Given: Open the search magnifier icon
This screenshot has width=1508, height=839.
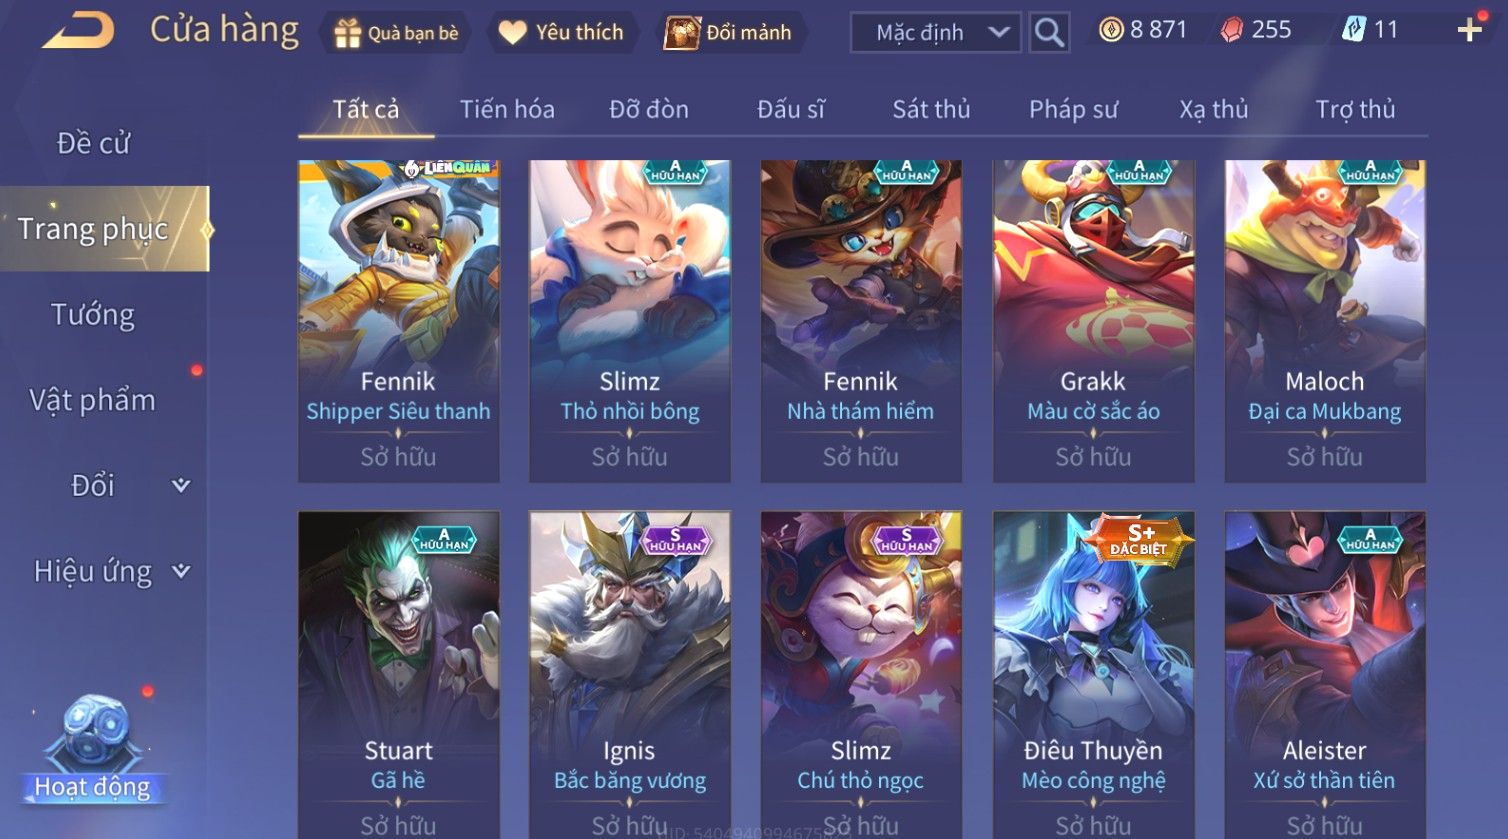Looking at the screenshot, I should (1049, 32).
